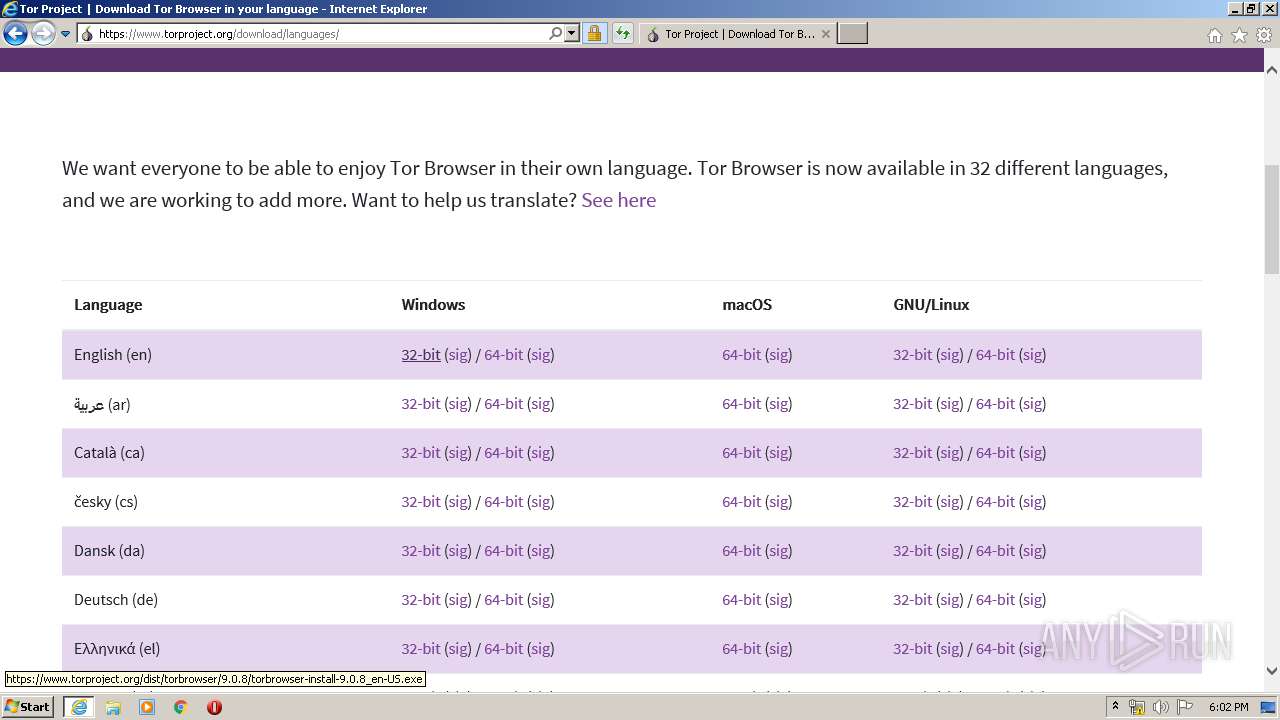Click the 6:02 PM taskbar clock

coord(1228,707)
